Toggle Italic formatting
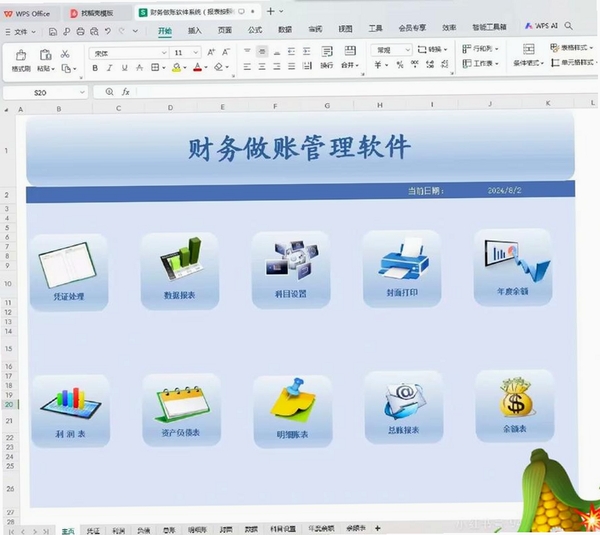 (x=109, y=68)
